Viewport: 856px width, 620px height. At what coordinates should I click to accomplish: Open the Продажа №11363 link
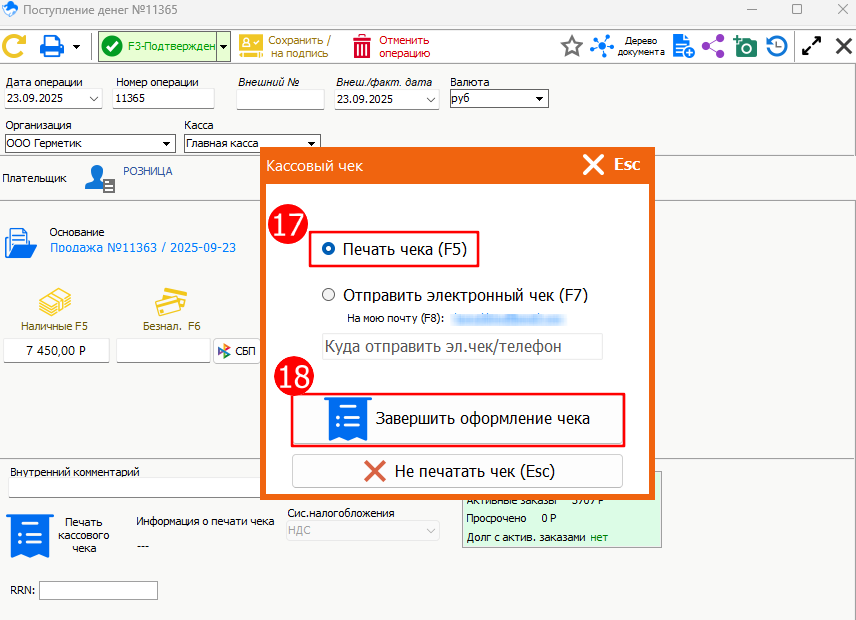[143, 247]
